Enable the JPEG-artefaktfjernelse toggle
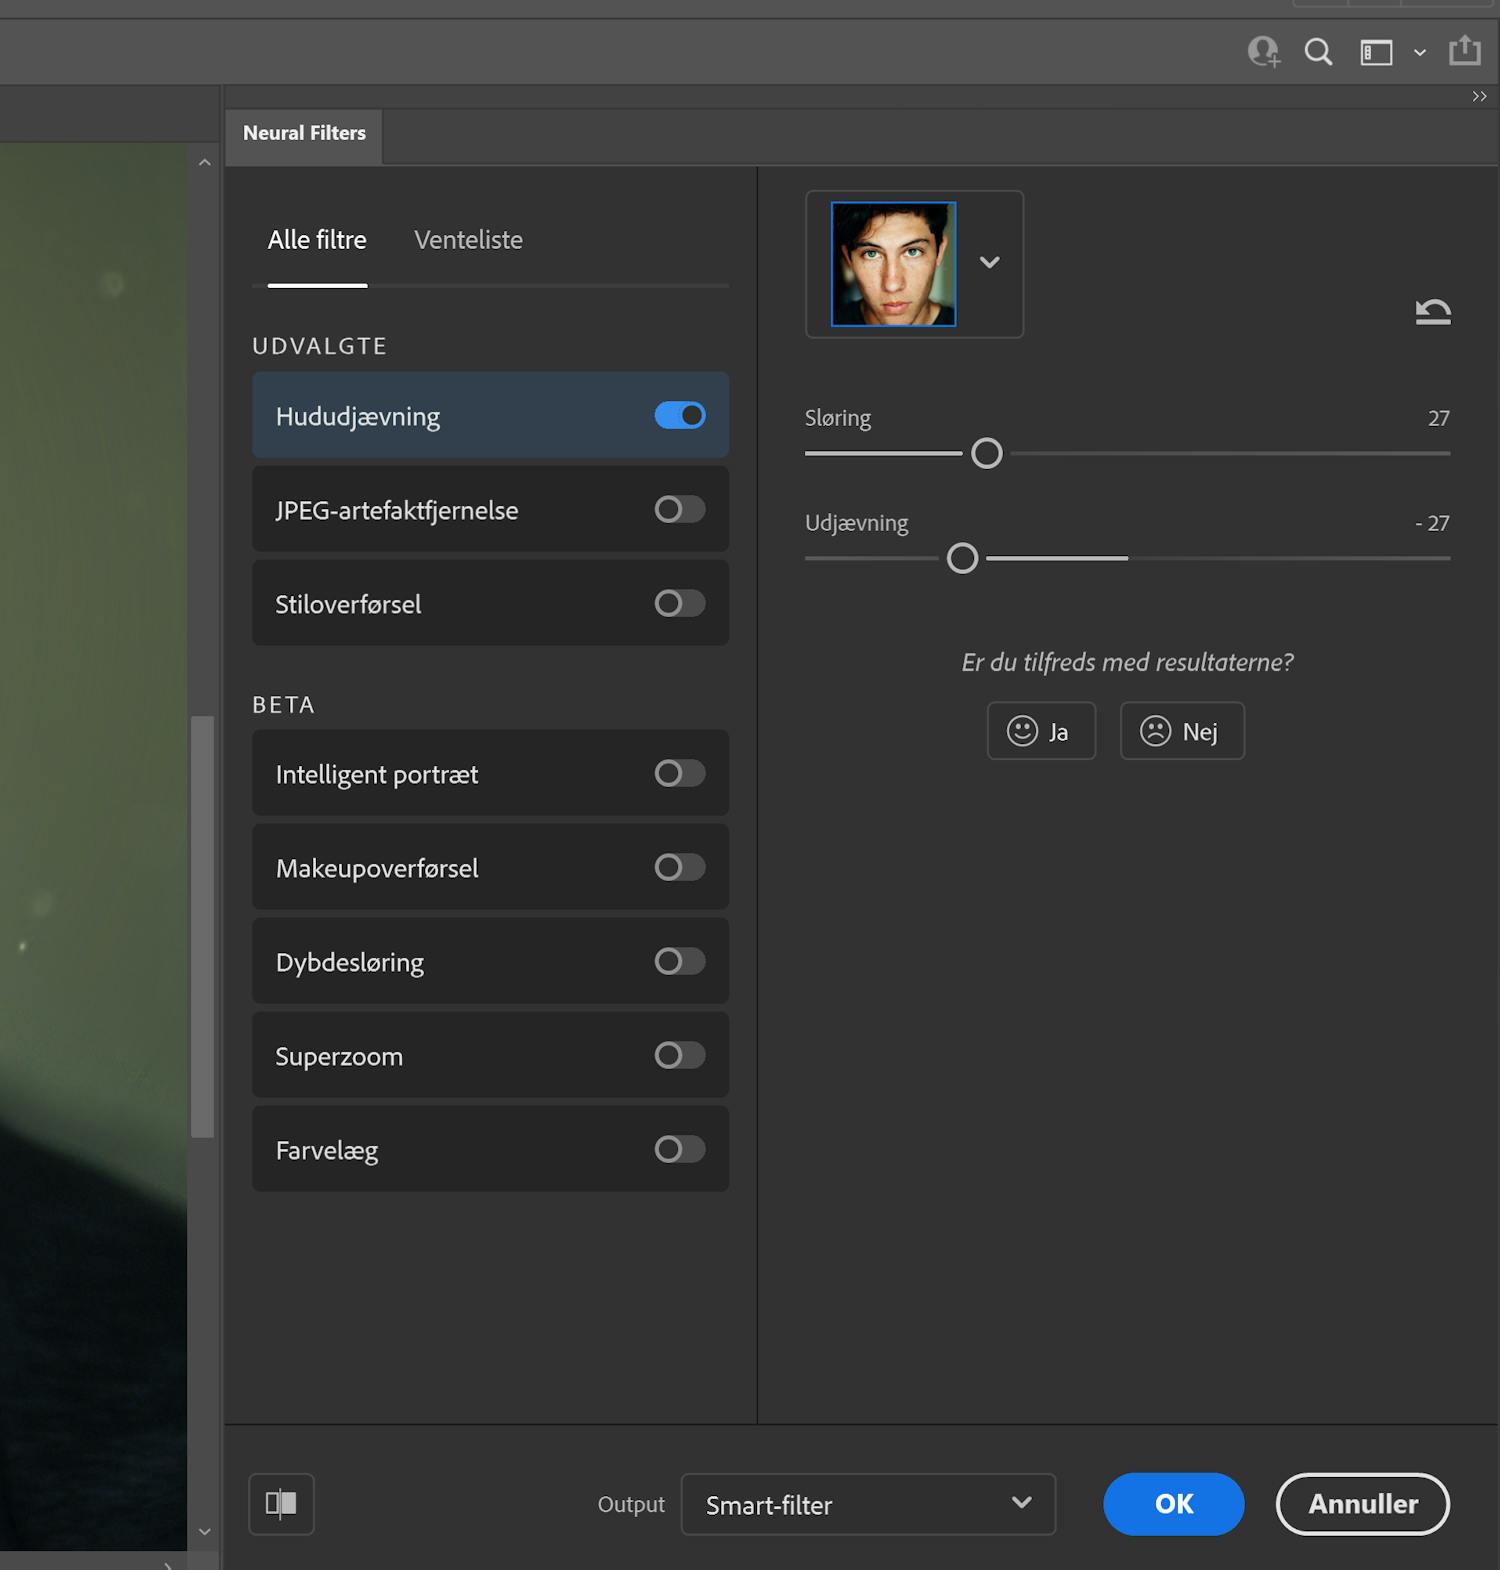1500x1570 pixels. [x=680, y=509]
